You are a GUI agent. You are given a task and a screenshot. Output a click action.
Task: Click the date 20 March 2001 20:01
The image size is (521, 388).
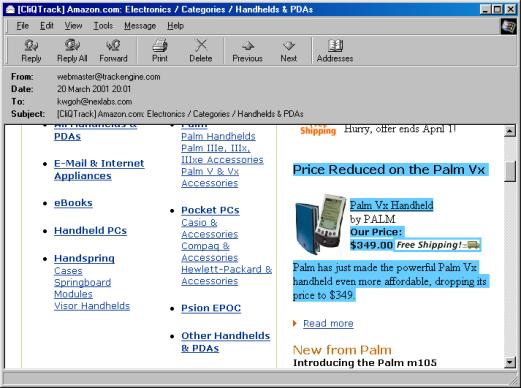click(94, 89)
